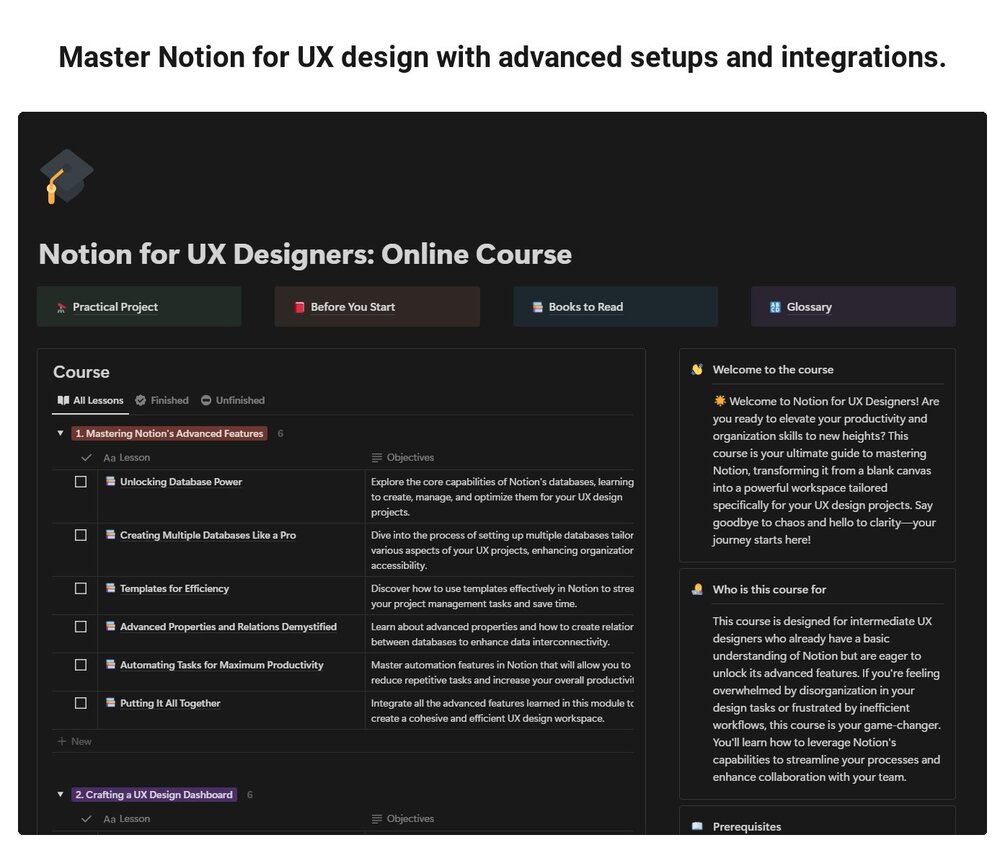Click the Objectives lines icon in group 1
1005x853 pixels.
tap(377, 458)
